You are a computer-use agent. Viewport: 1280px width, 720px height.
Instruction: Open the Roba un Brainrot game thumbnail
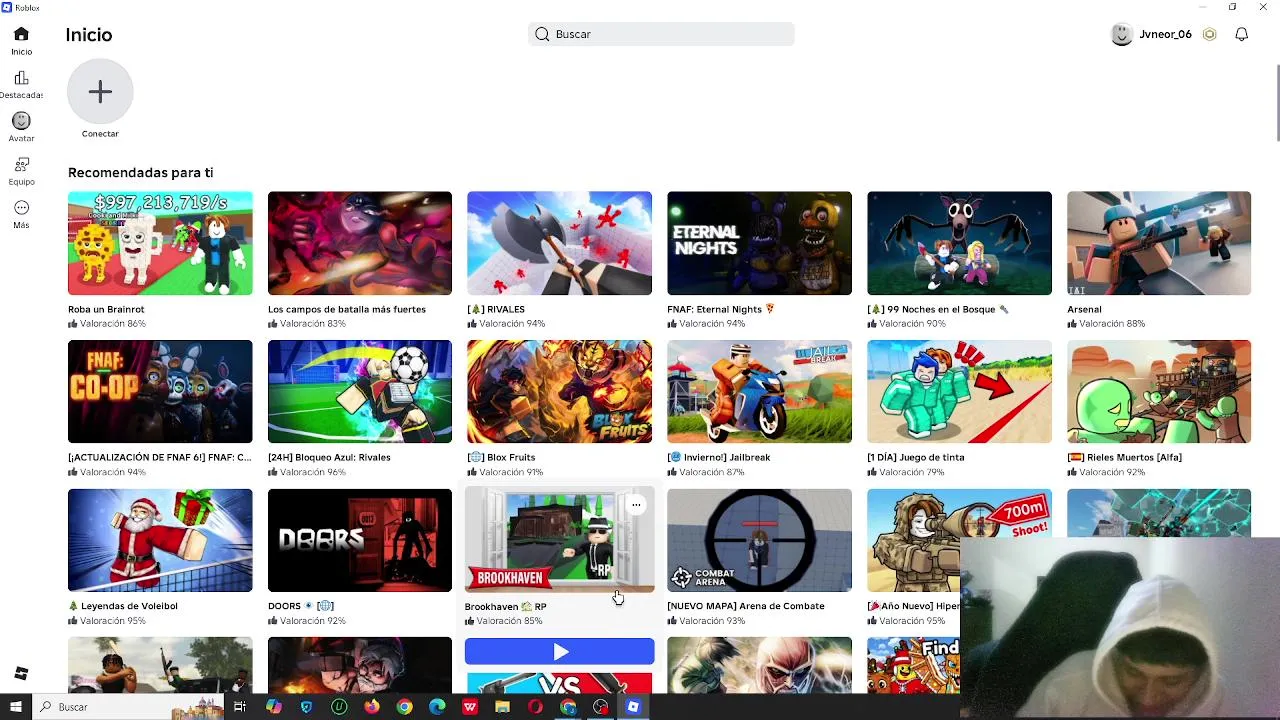point(160,243)
